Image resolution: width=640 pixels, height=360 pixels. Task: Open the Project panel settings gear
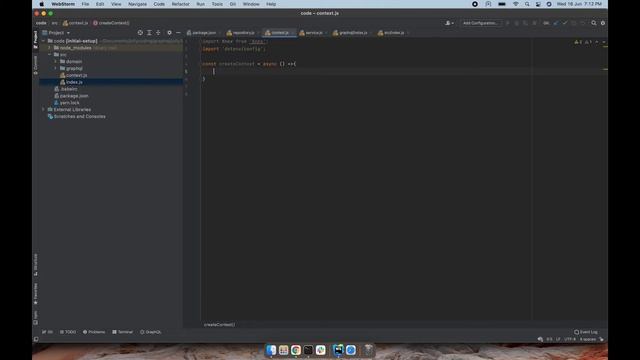tap(169, 33)
